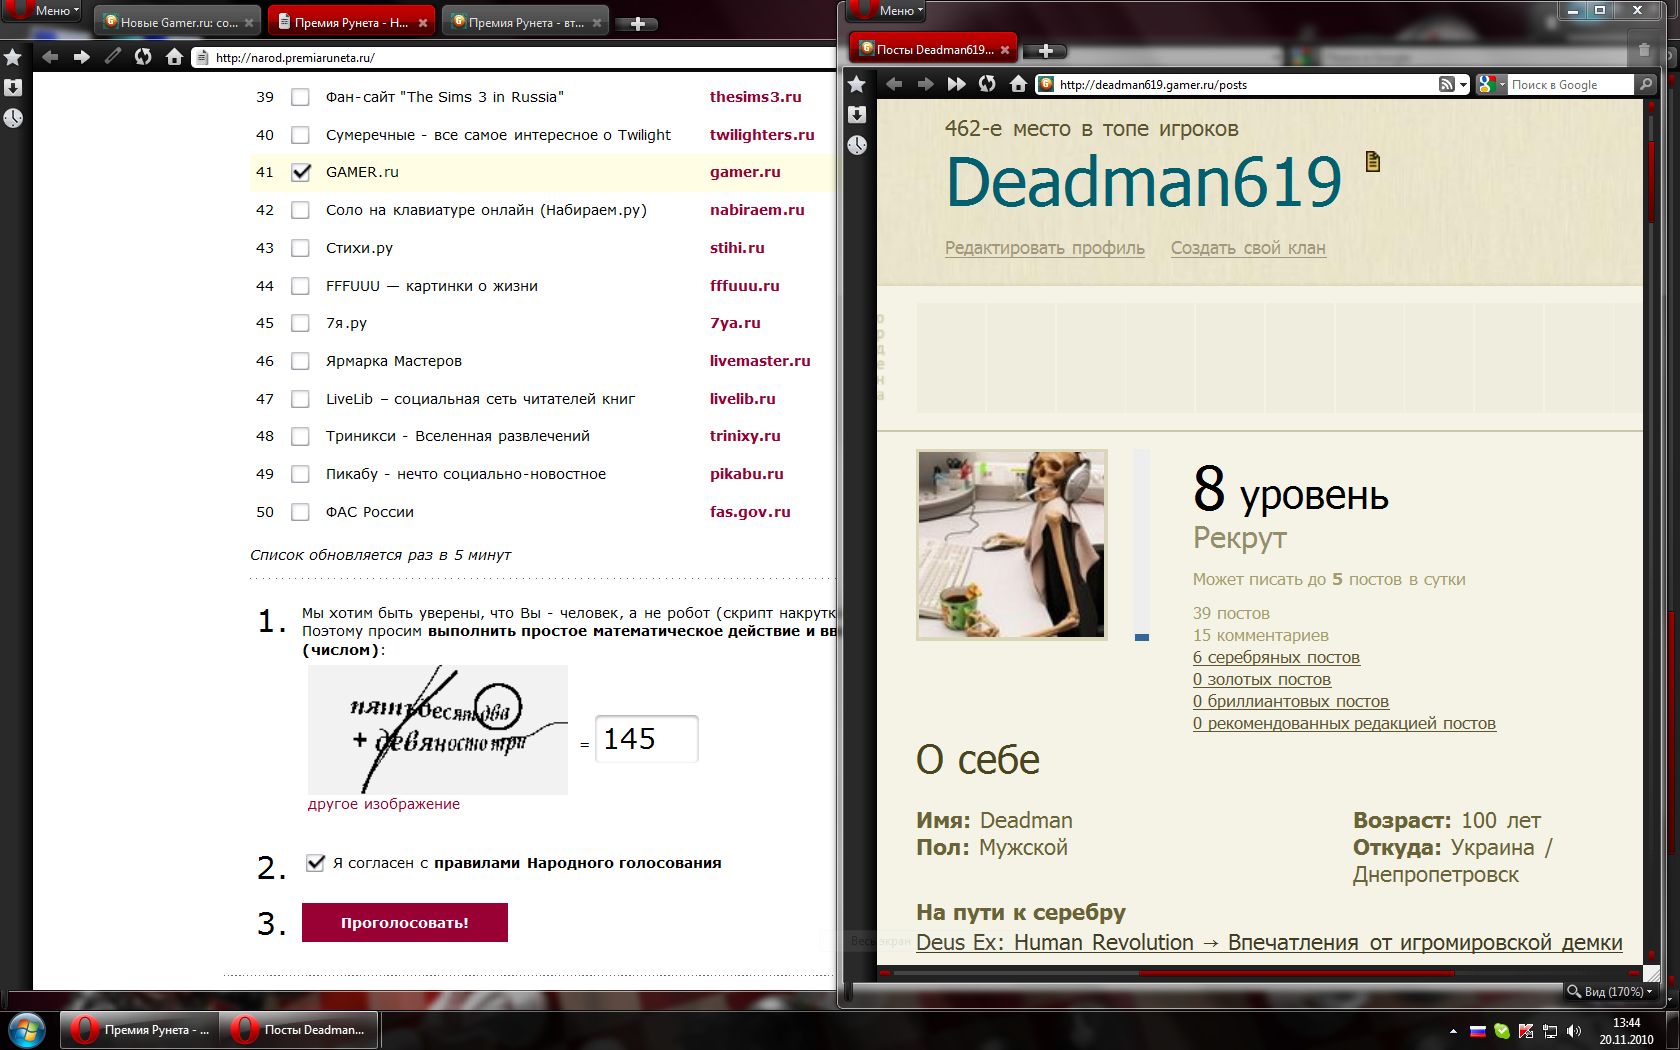
Task: Open the Deus Ex: Human Revolution post link
Action: (1269, 942)
